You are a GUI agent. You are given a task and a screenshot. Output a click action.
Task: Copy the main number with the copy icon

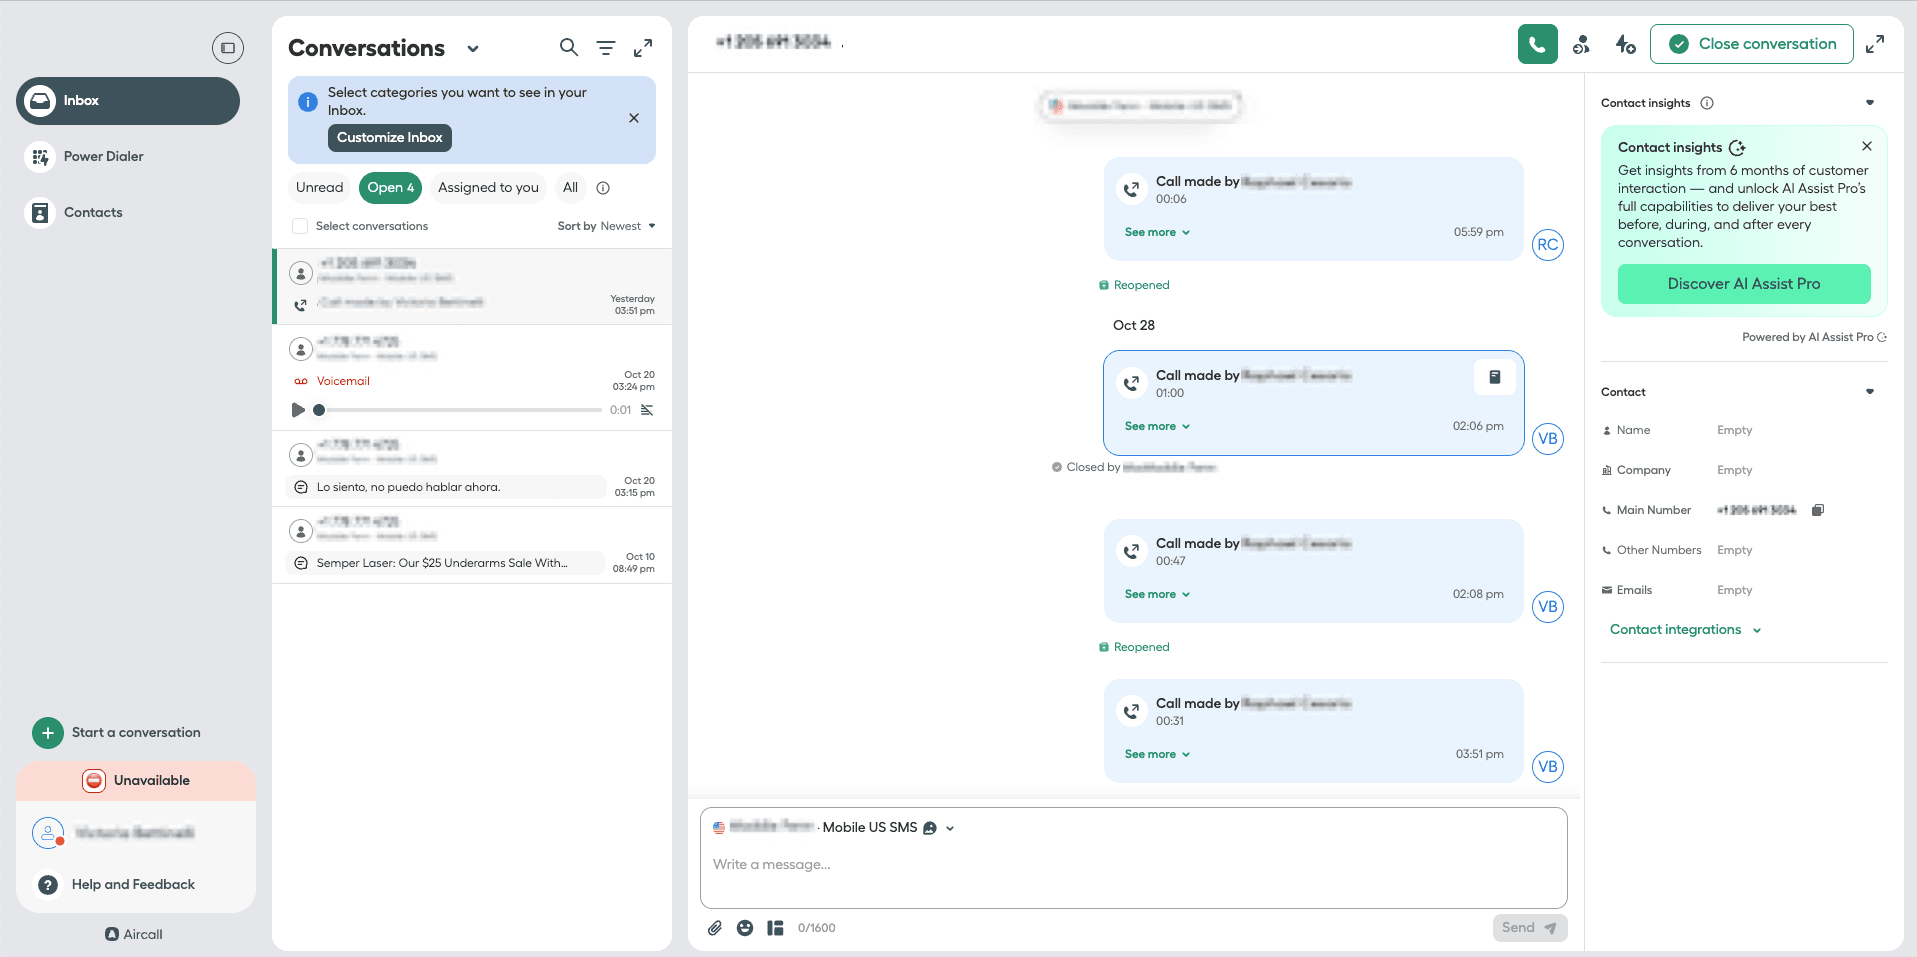1818,510
